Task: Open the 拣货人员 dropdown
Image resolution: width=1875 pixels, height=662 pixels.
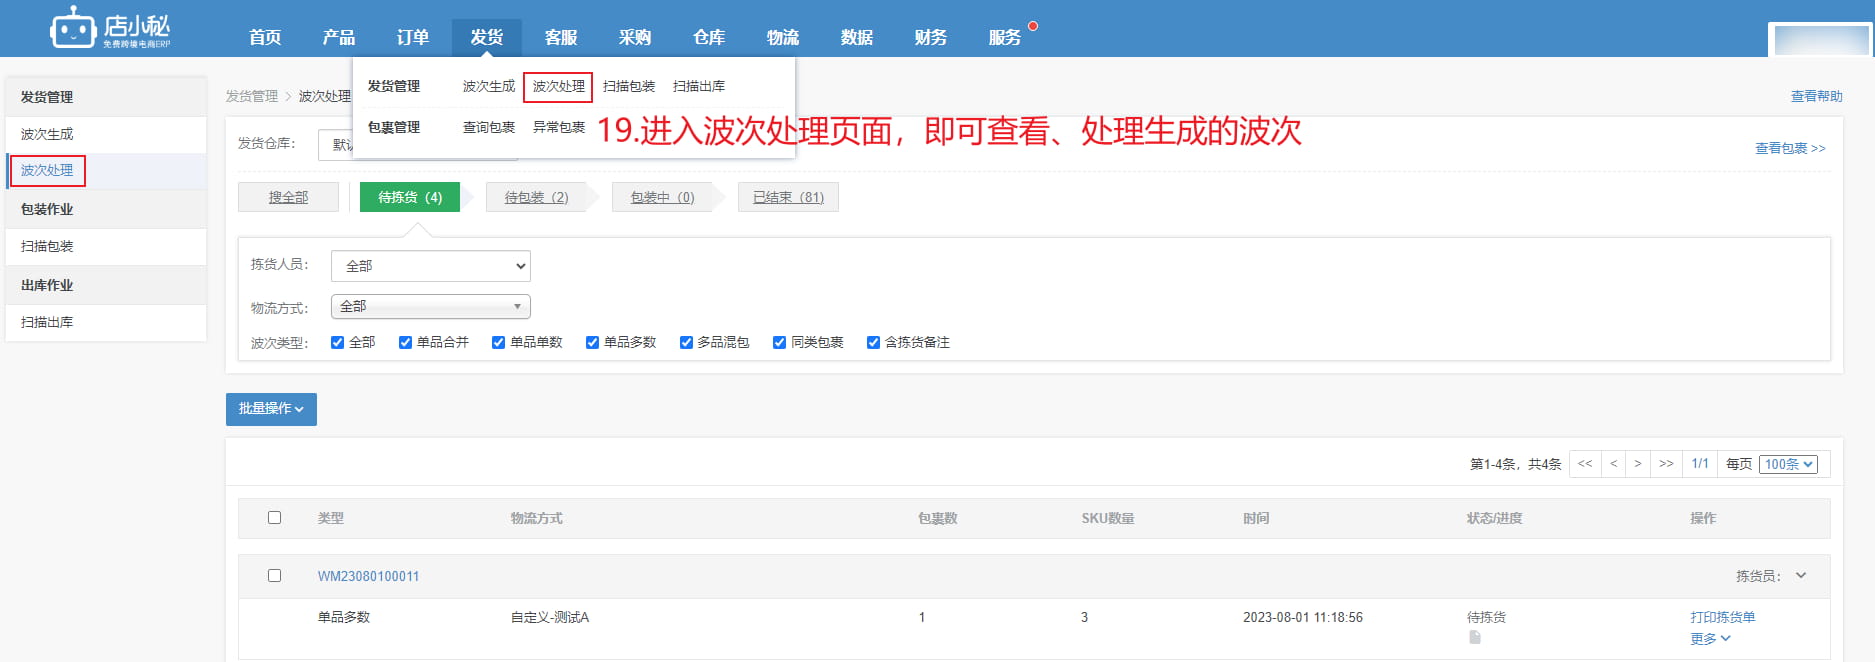Action: tap(430, 266)
